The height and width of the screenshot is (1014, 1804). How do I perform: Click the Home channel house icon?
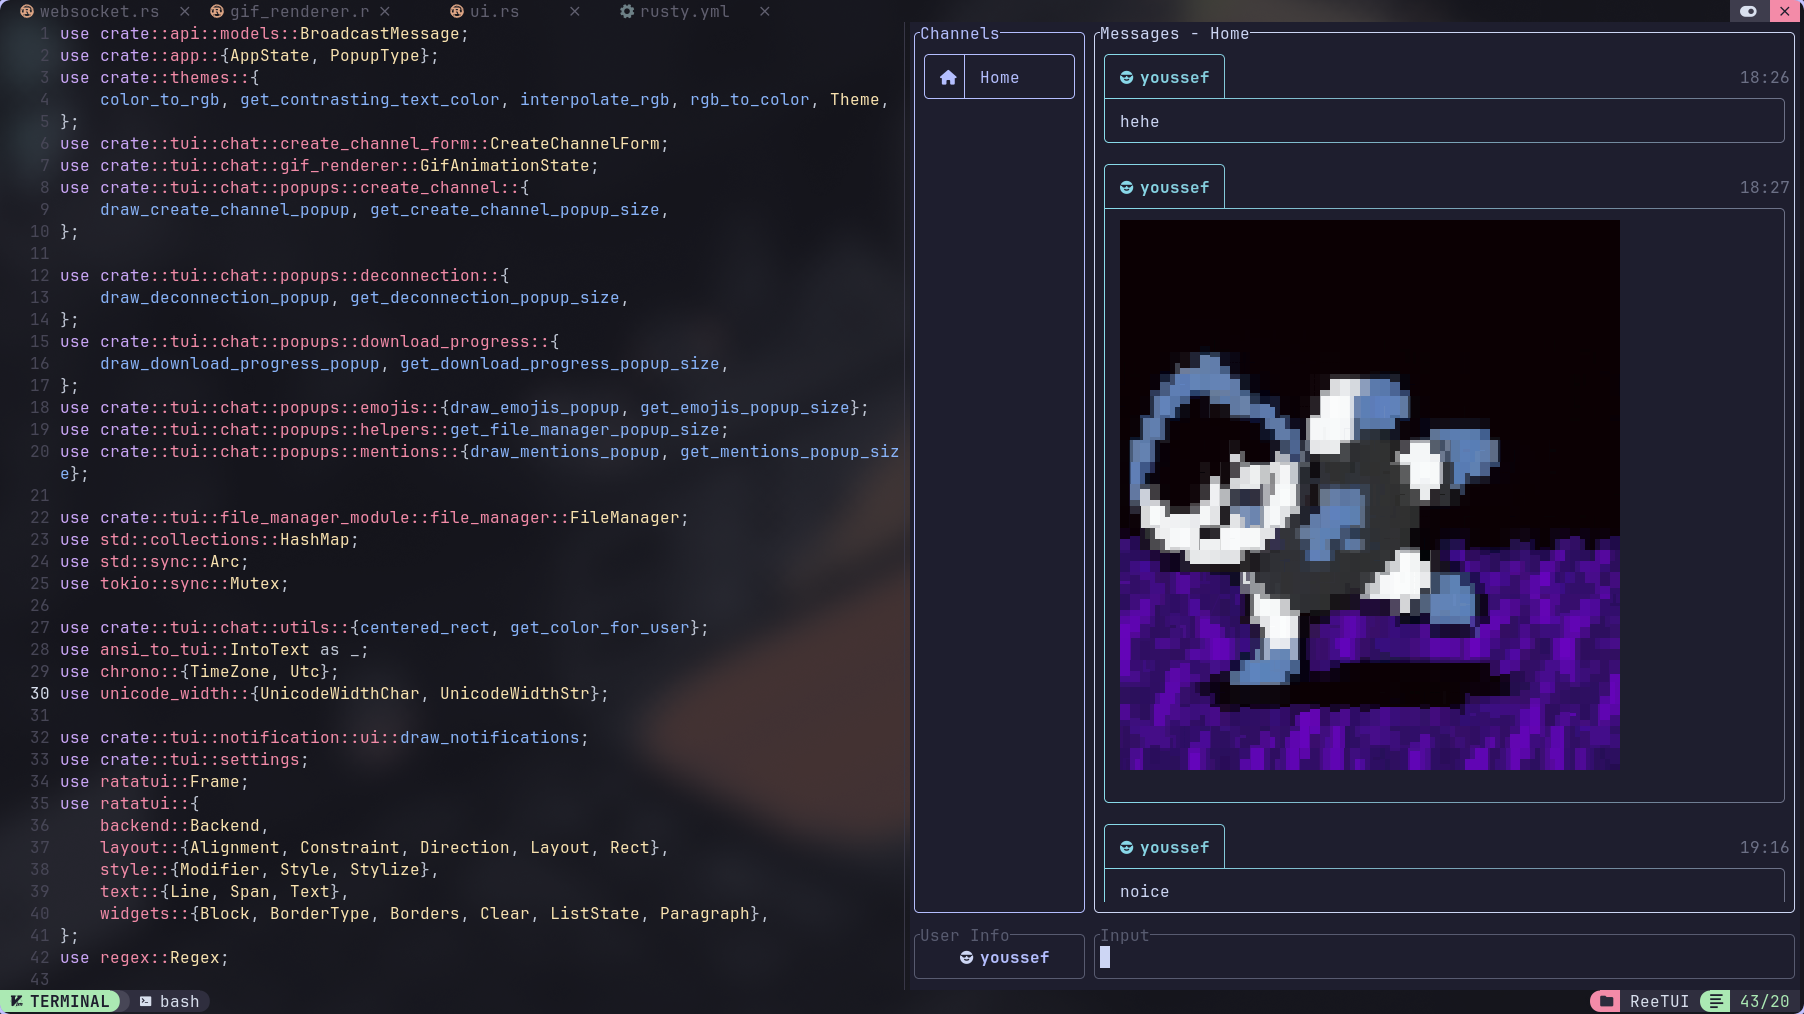tap(948, 77)
